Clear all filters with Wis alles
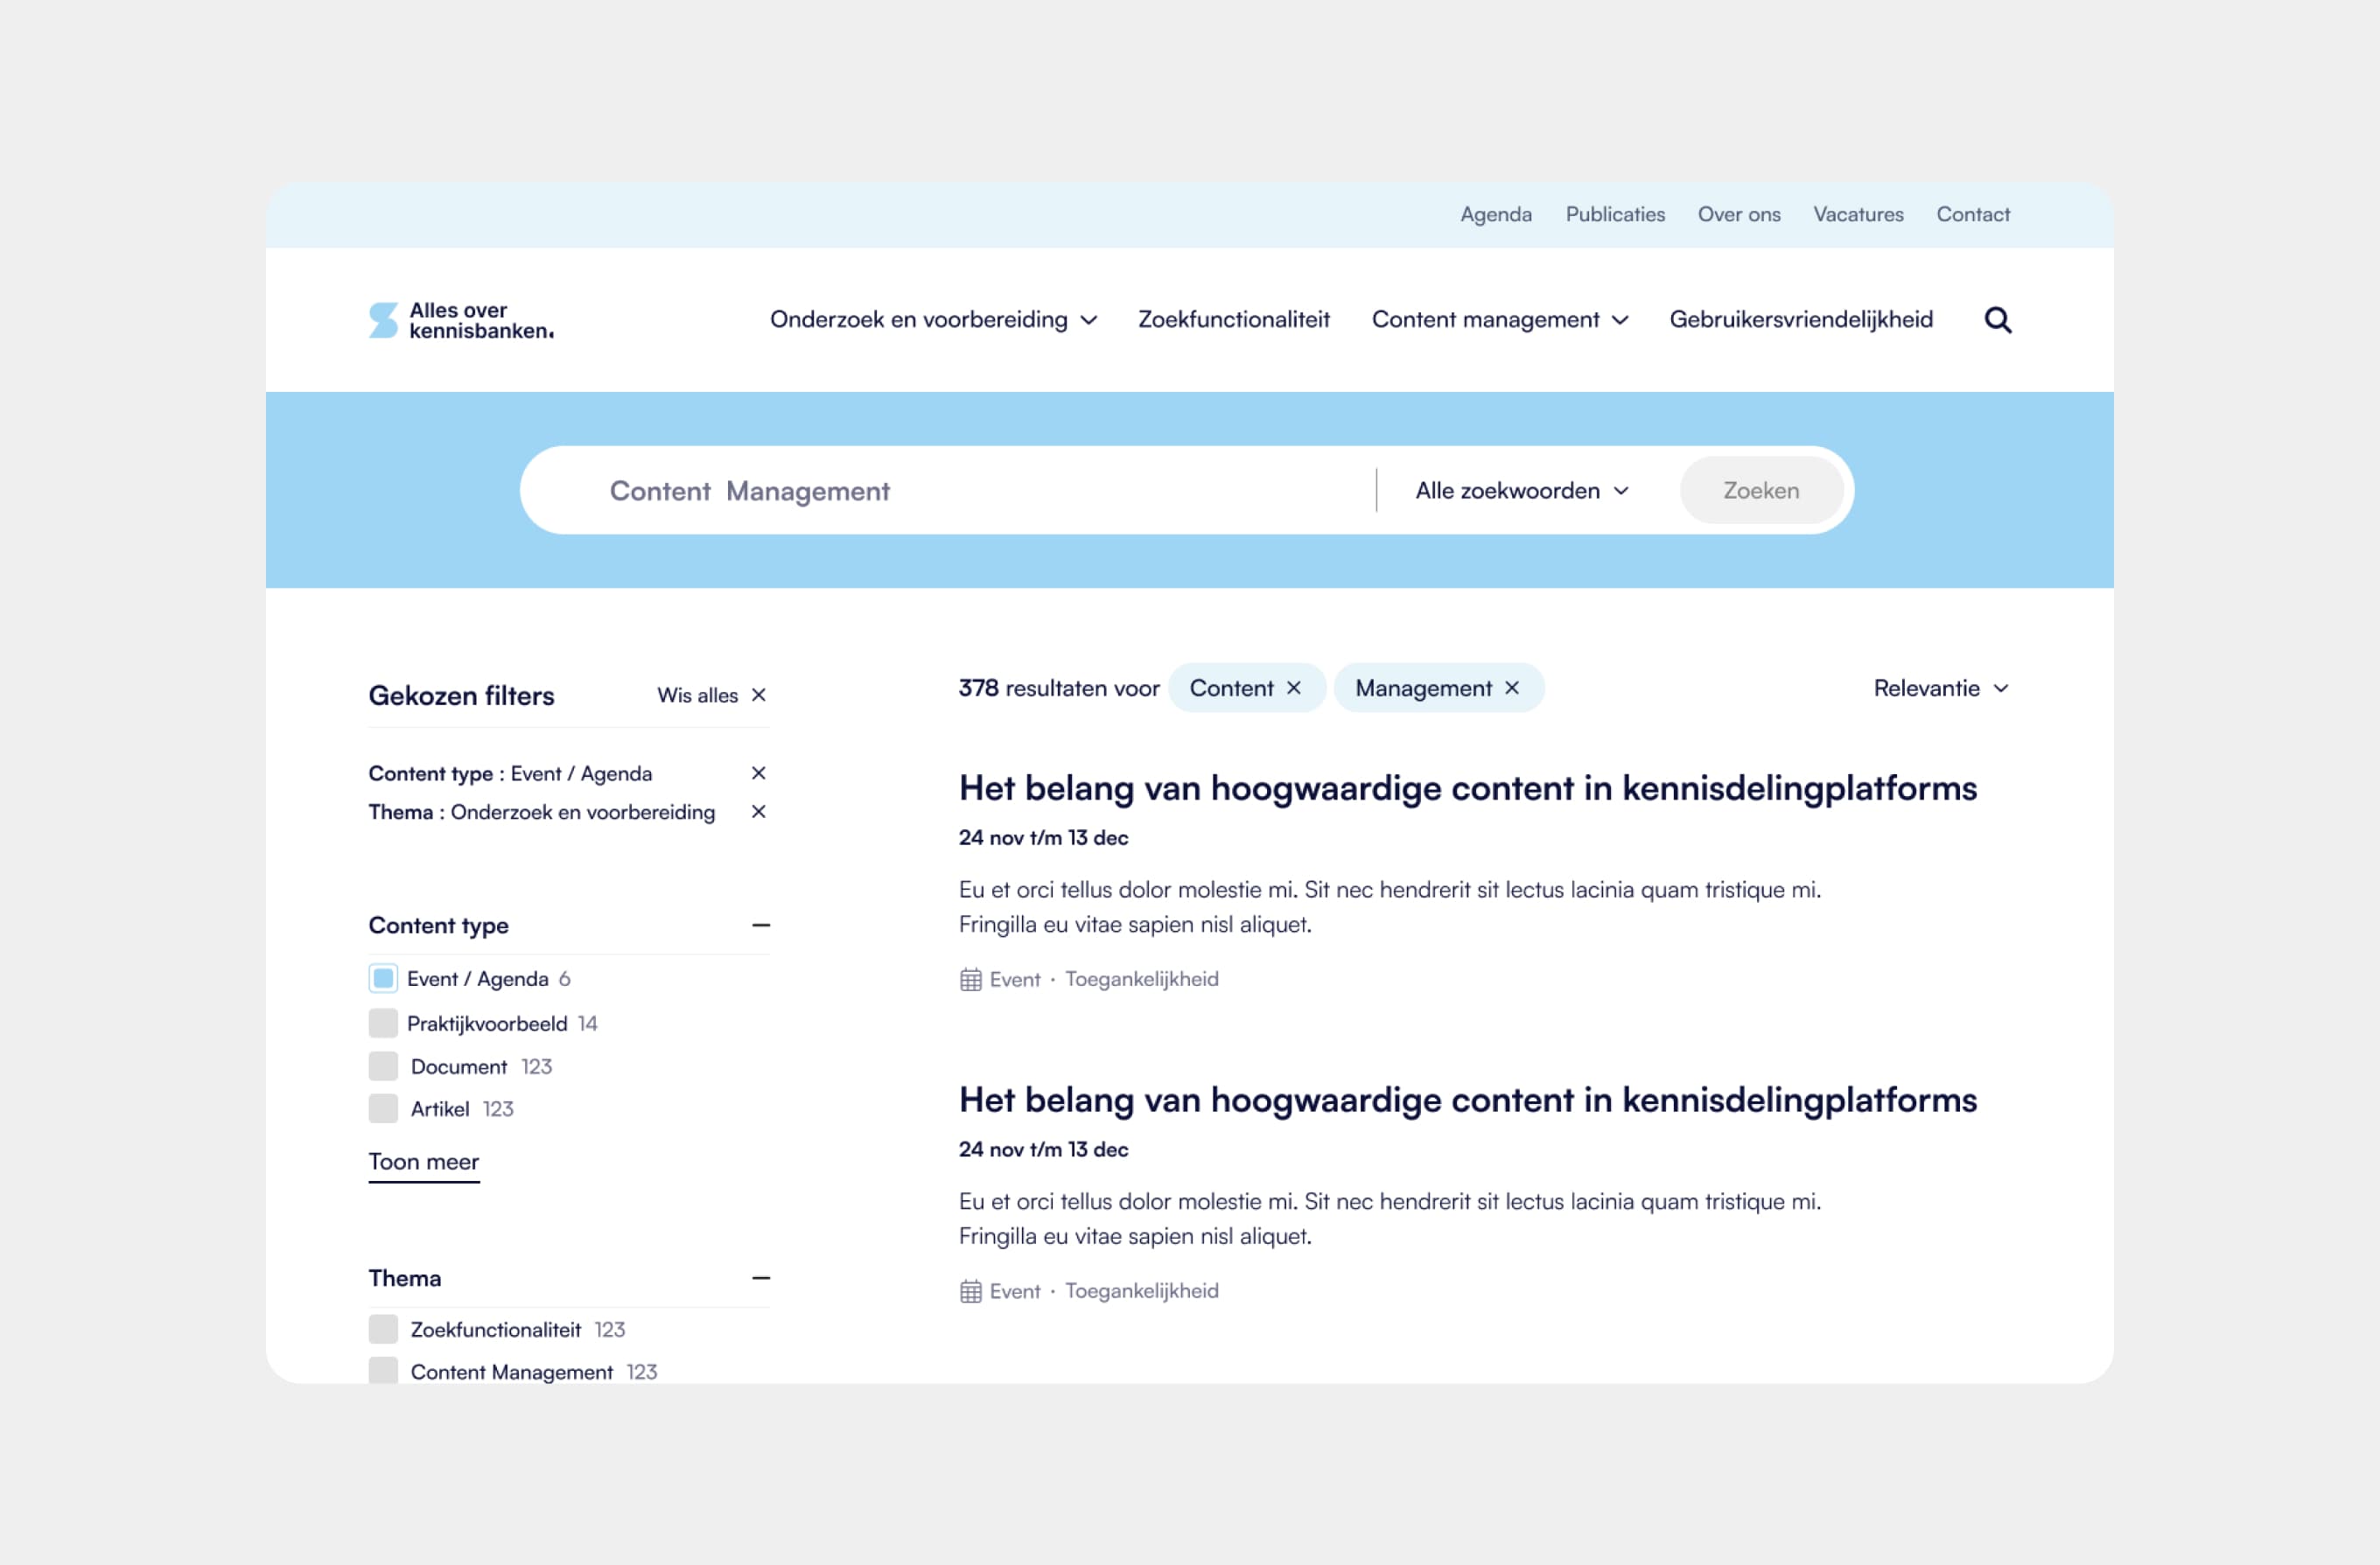2380x1565 pixels. tap(711, 695)
